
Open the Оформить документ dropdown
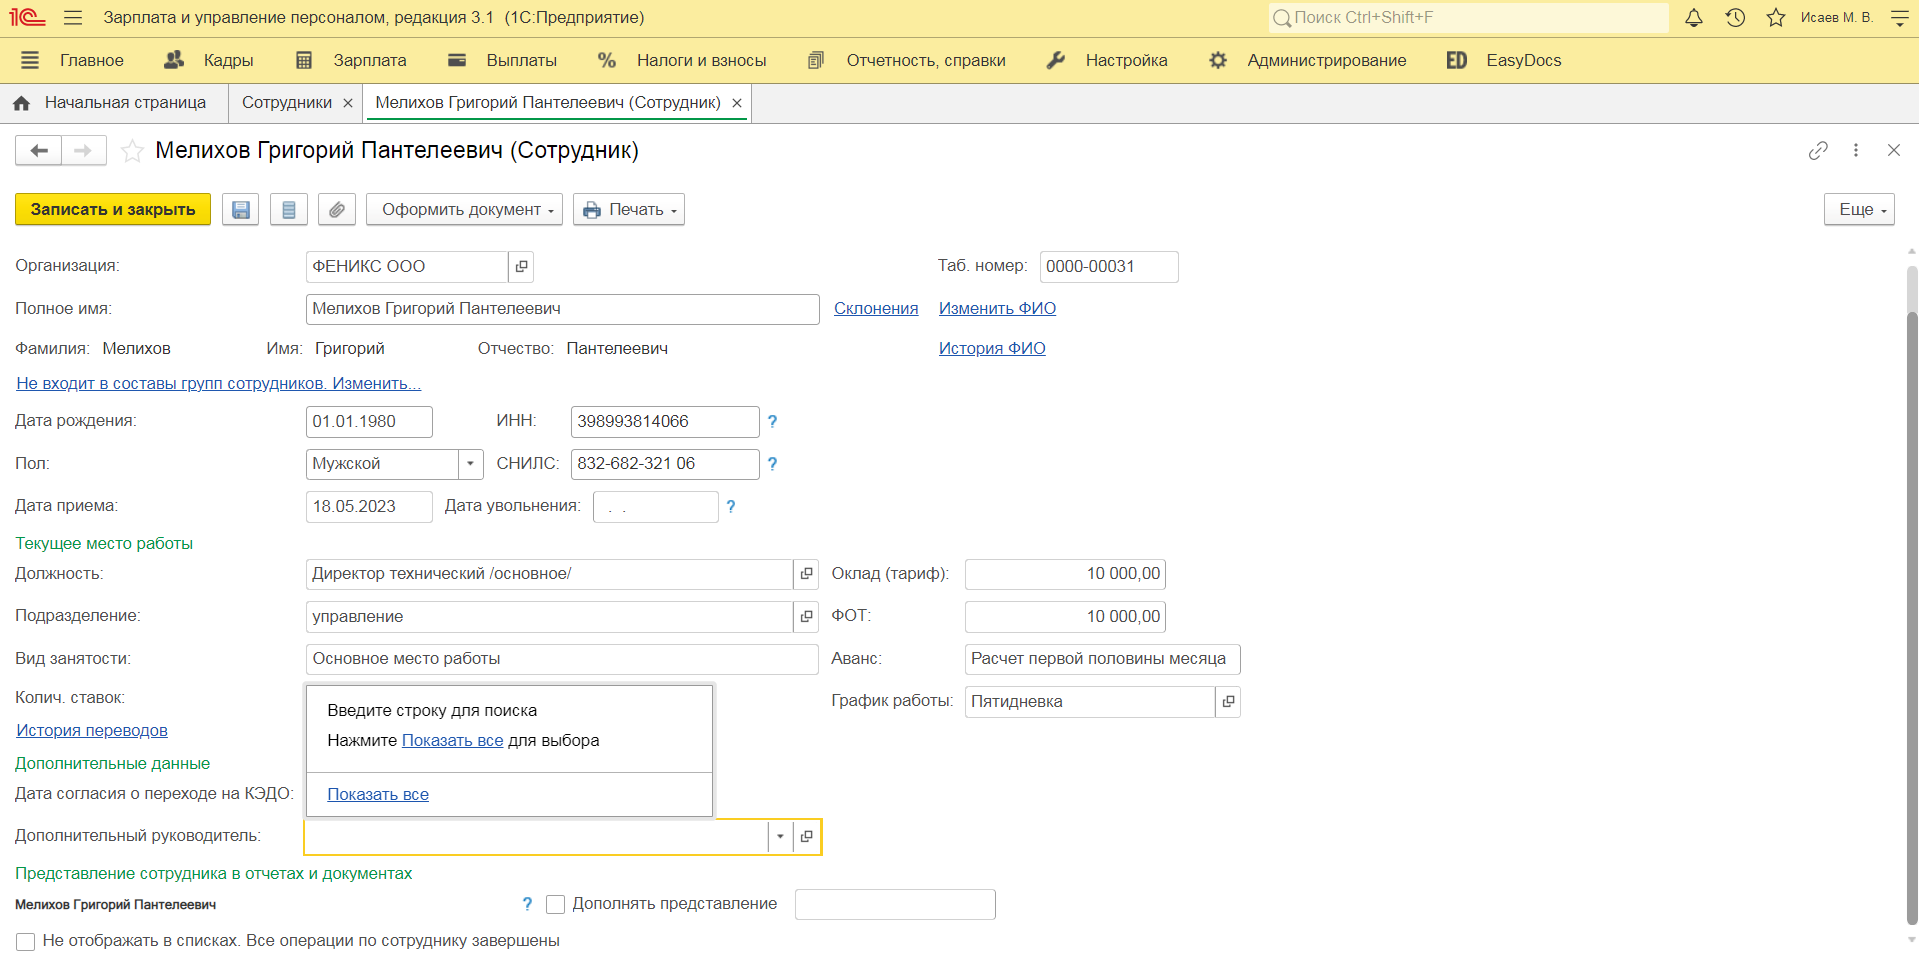click(464, 210)
